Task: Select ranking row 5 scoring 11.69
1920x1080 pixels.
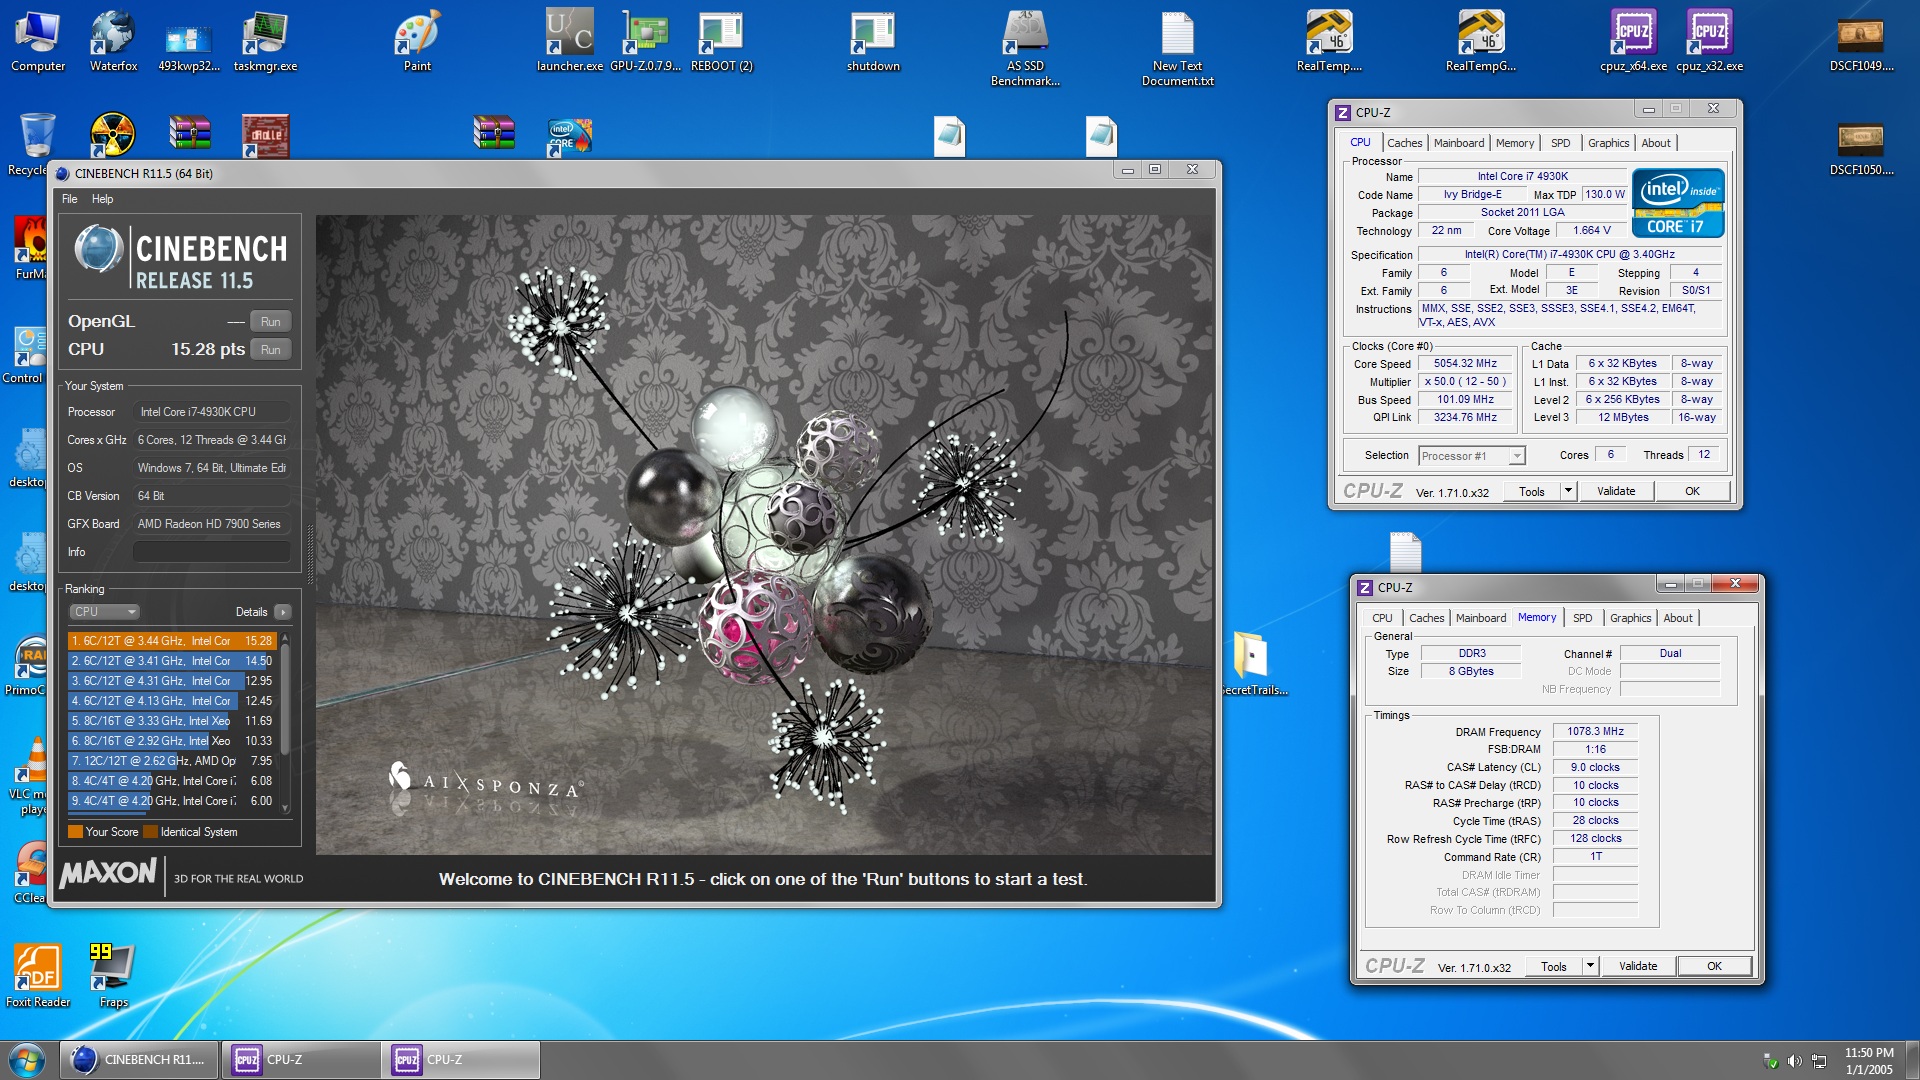Action: pyautogui.click(x=172, y=721)
